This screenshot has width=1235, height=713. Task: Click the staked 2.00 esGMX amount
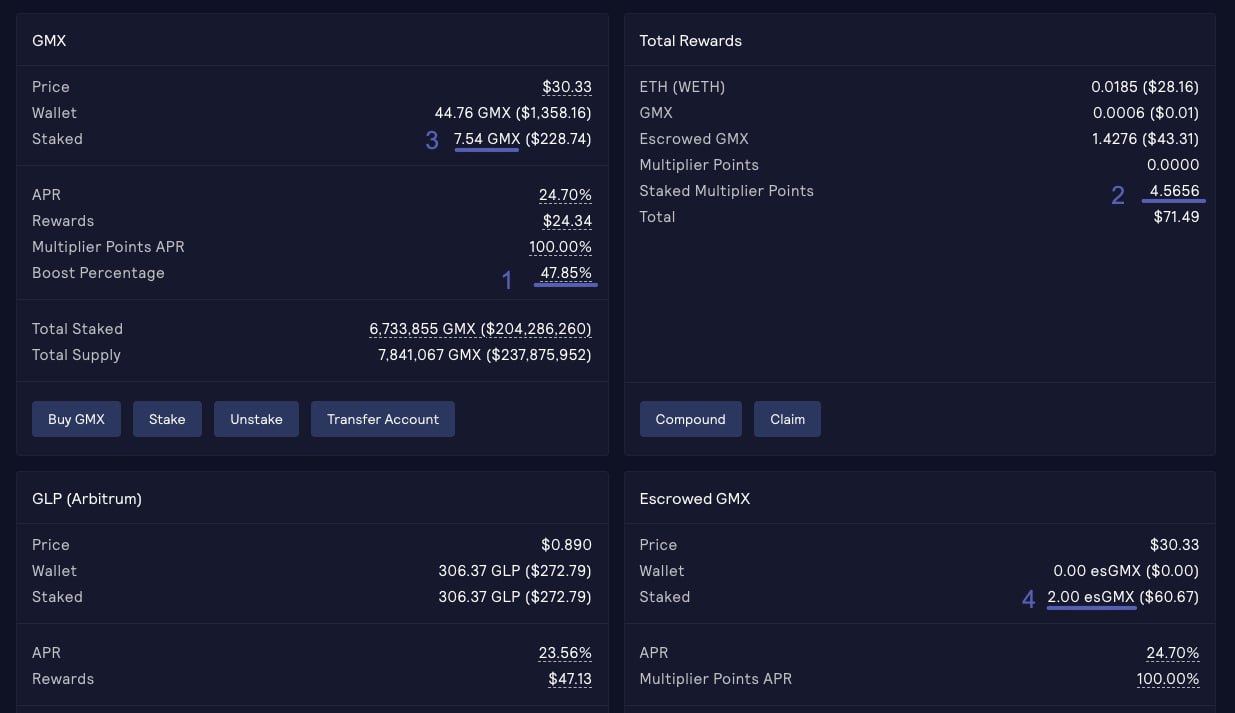[x=1090, y=597]
